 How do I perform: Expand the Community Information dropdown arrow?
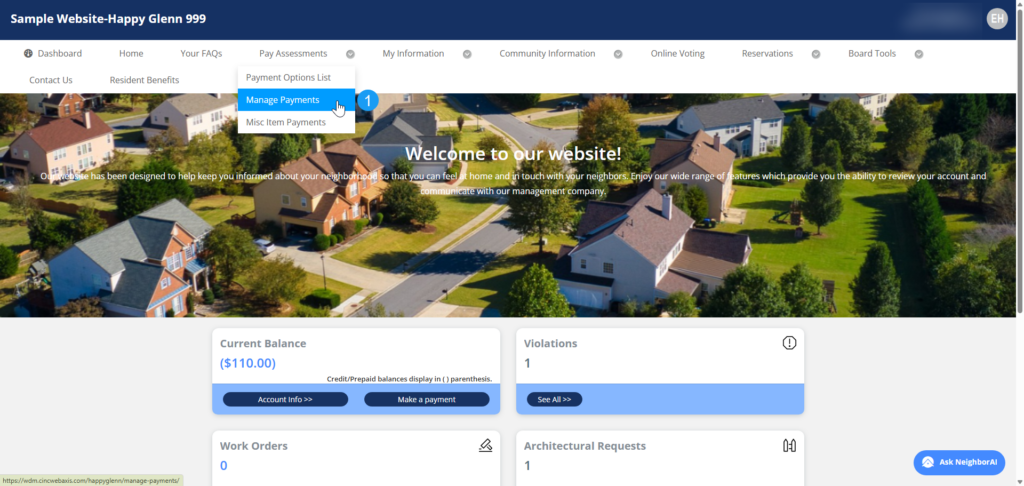pos(618,54)
